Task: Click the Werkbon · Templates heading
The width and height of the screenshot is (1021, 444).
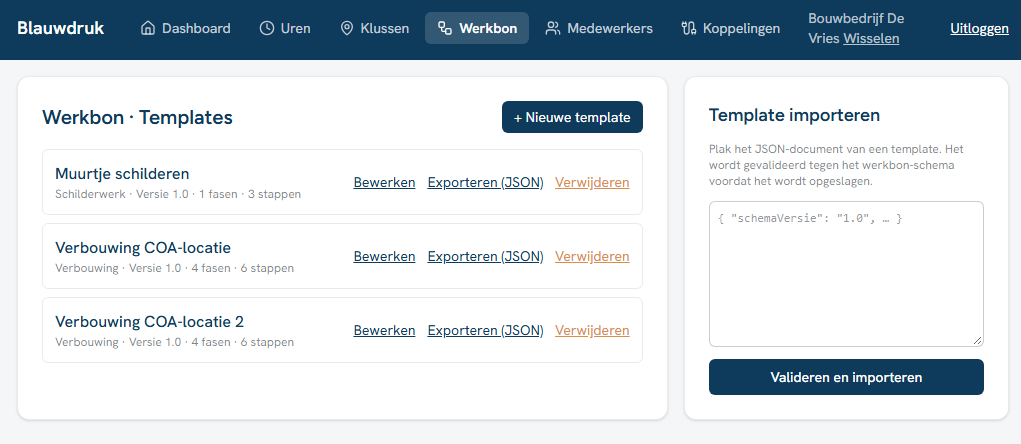Action: pyautogui.click(x=137, y=117)
